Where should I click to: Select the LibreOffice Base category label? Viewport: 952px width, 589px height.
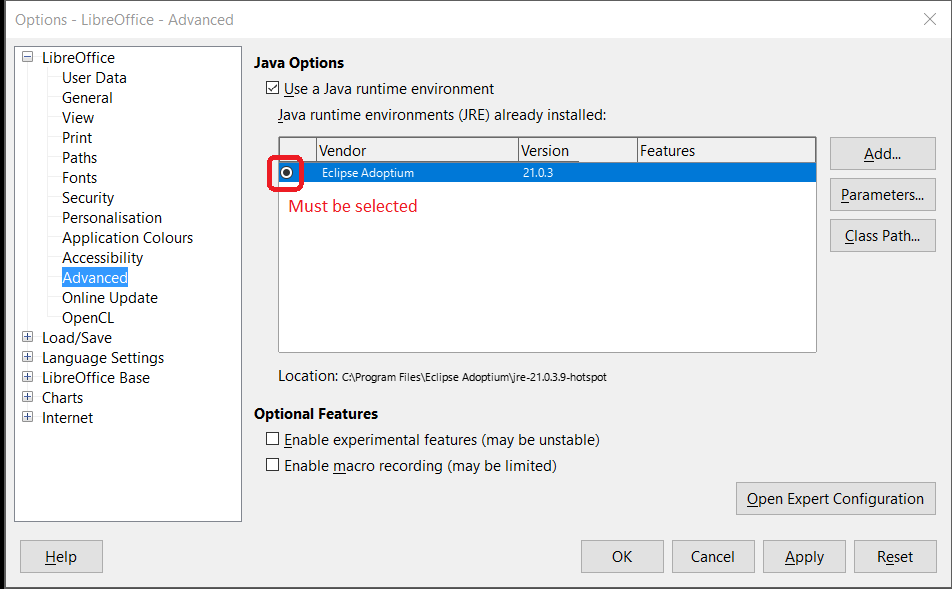96,378
